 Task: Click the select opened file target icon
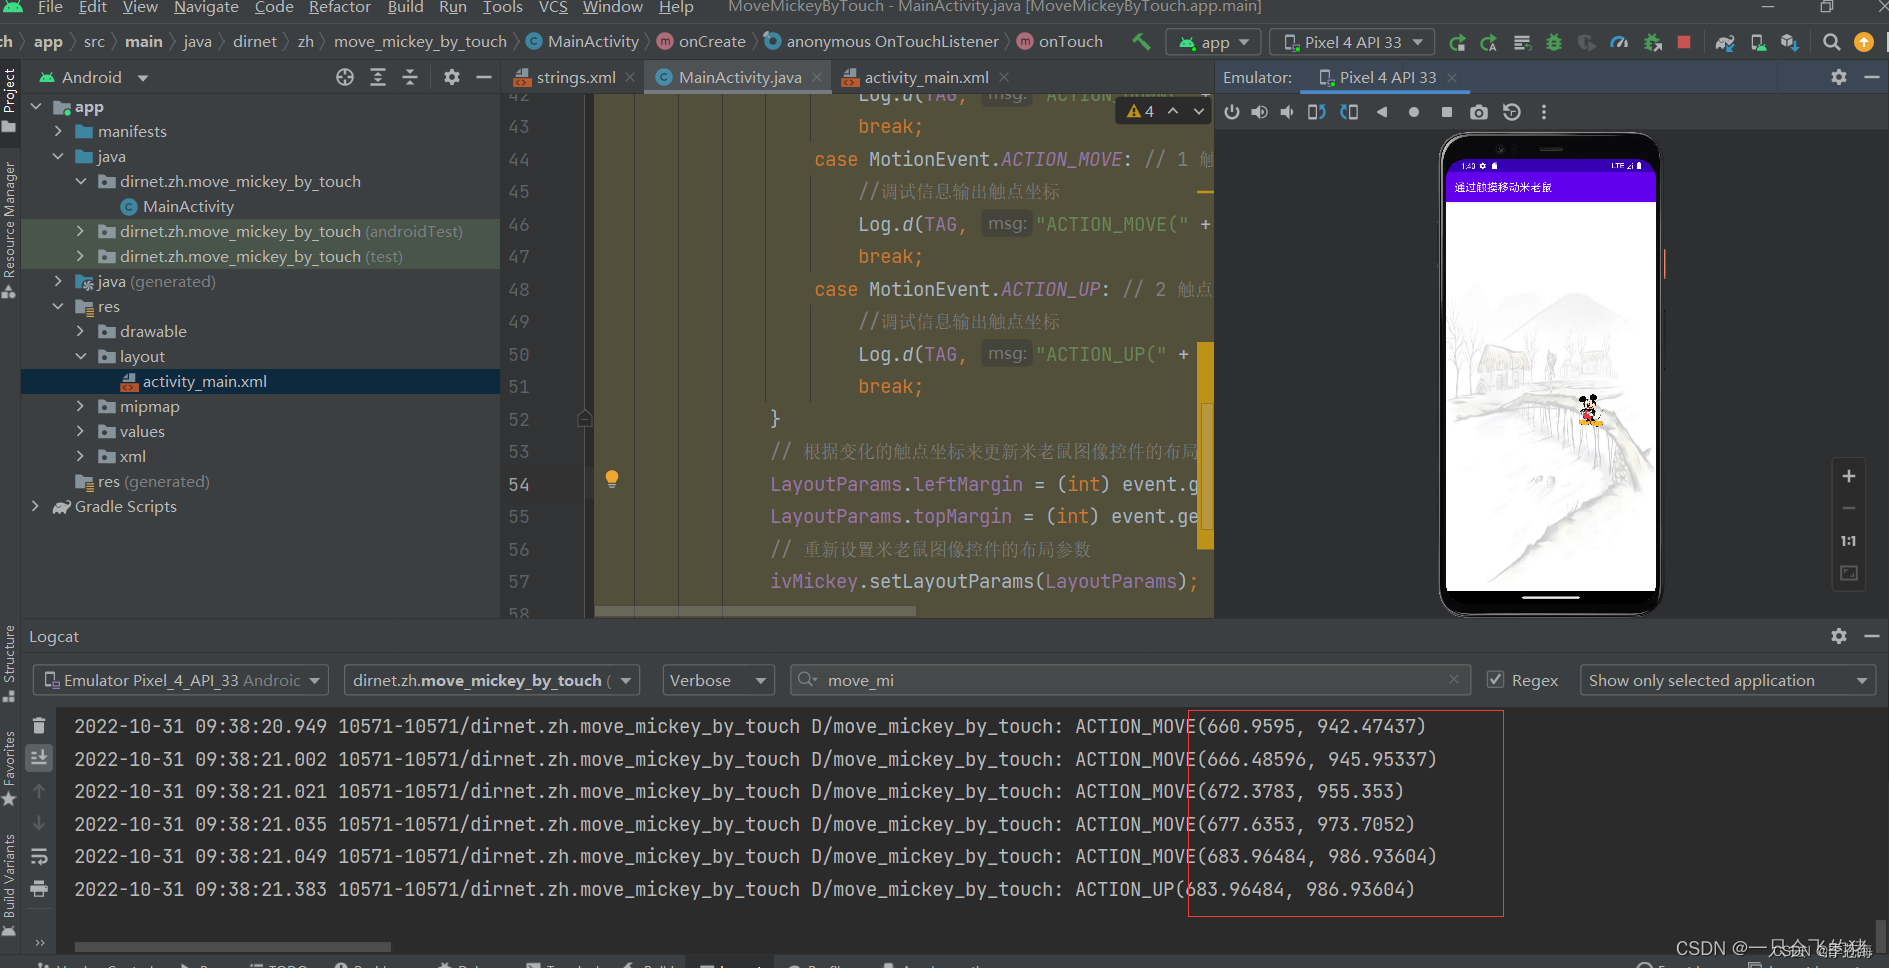coord(345,77)
